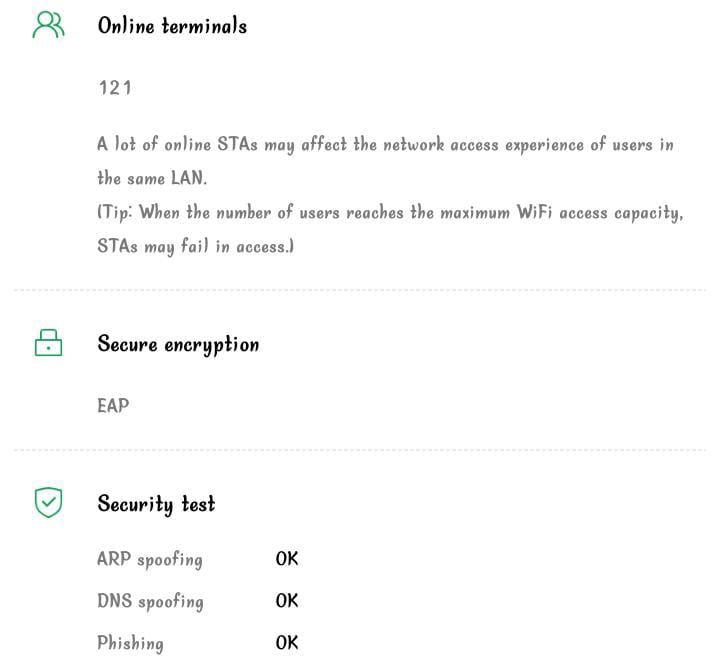
Task: Click the OK status beside ARP spoofing
Action: [287, 559]
